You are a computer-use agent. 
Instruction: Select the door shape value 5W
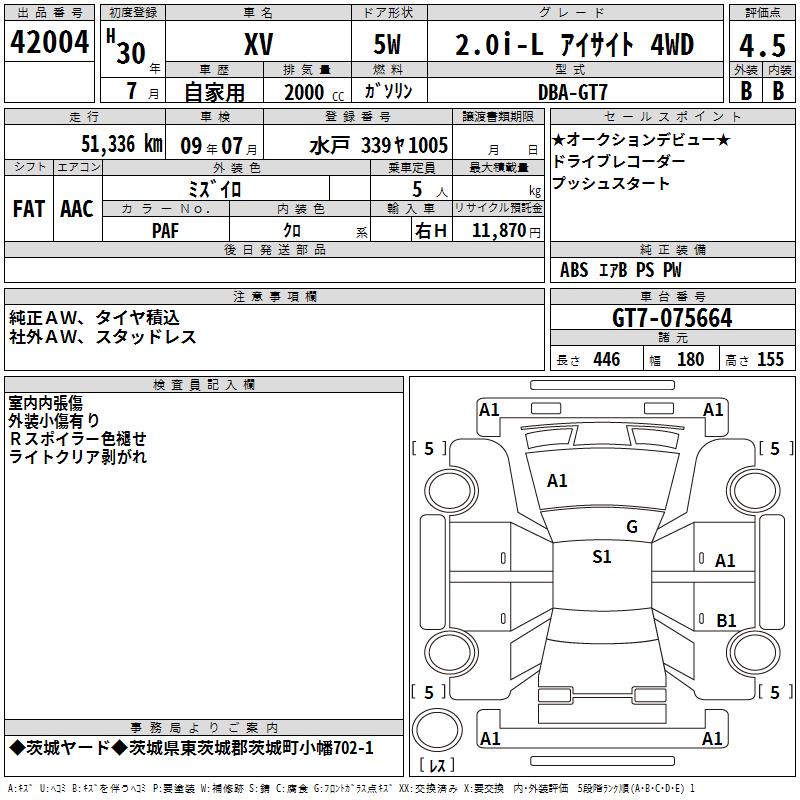pyautogui.click(x=388, y=44)
